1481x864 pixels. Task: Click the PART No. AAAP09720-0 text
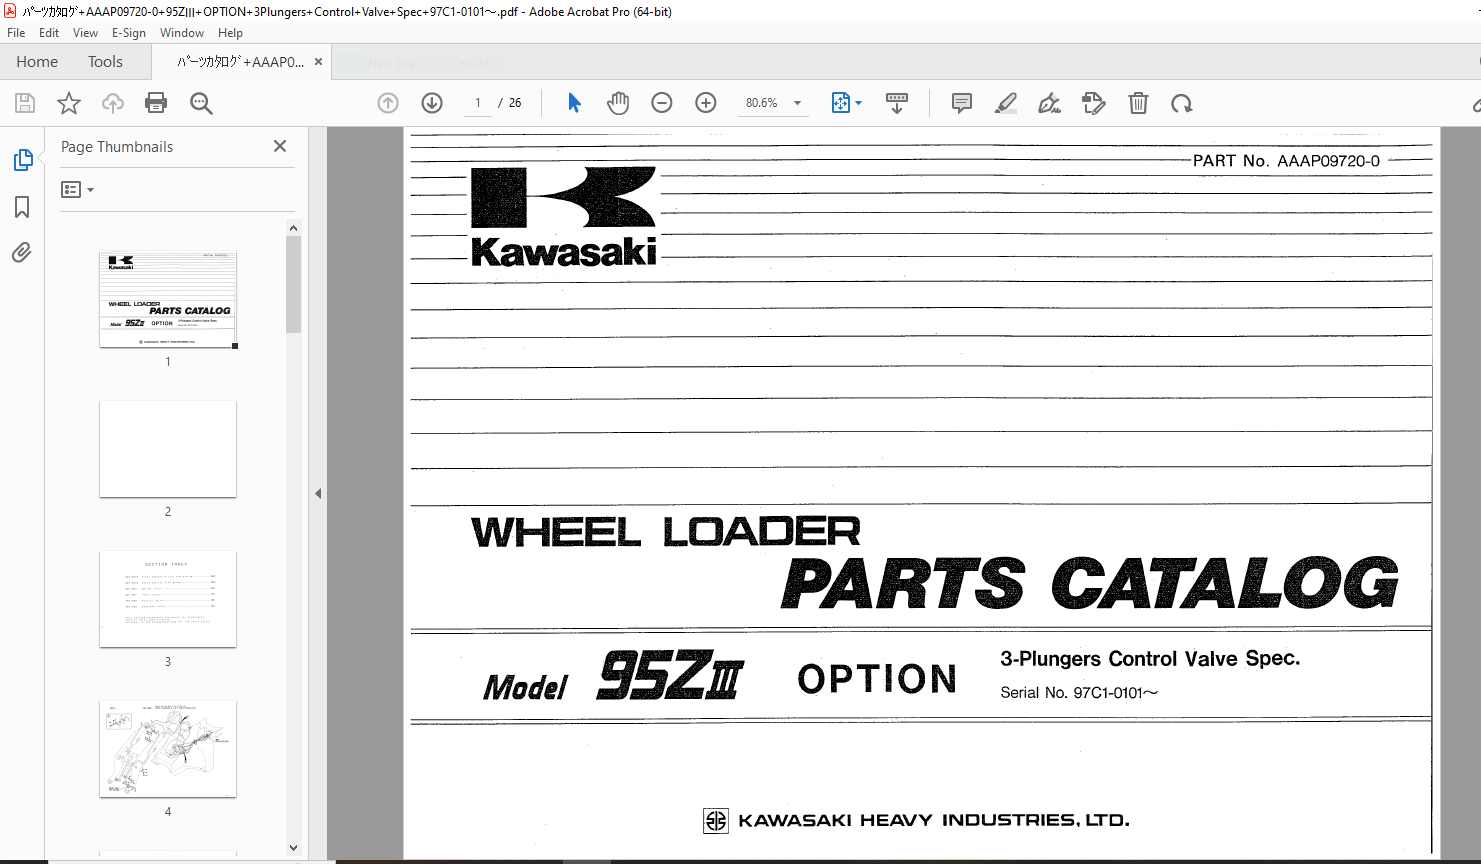tap(1286, 160)
